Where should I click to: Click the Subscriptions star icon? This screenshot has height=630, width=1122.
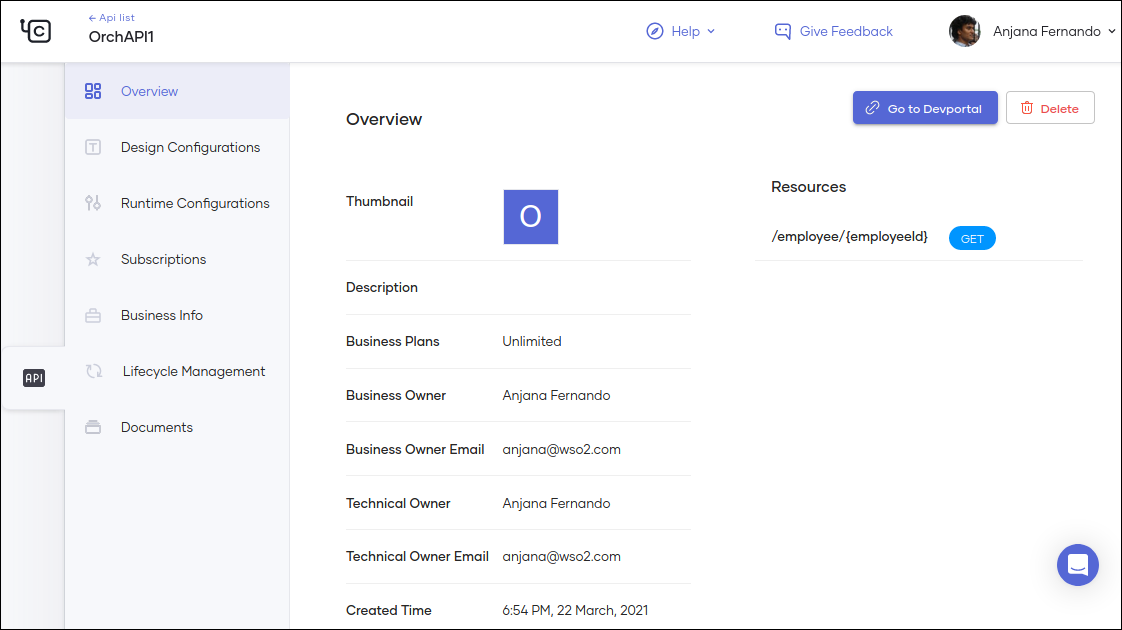93,259
